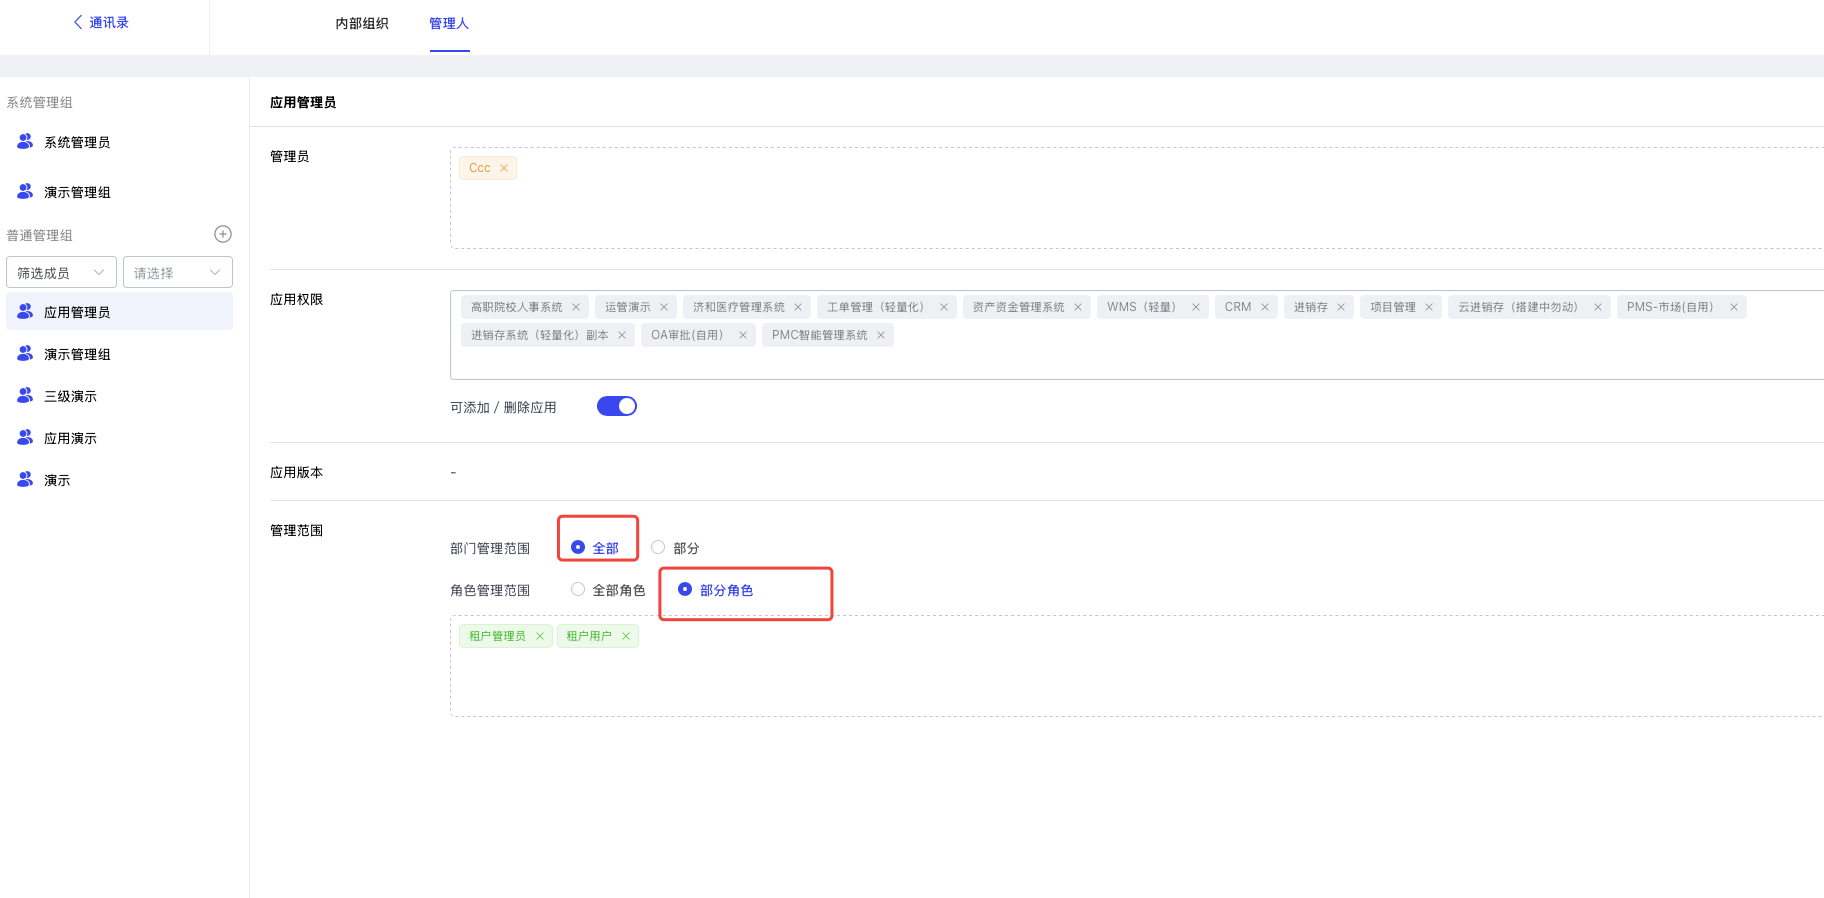The image size is (1824, 898).
Task: Remove the 租户管理员 role tag
Action: (540, 636)
